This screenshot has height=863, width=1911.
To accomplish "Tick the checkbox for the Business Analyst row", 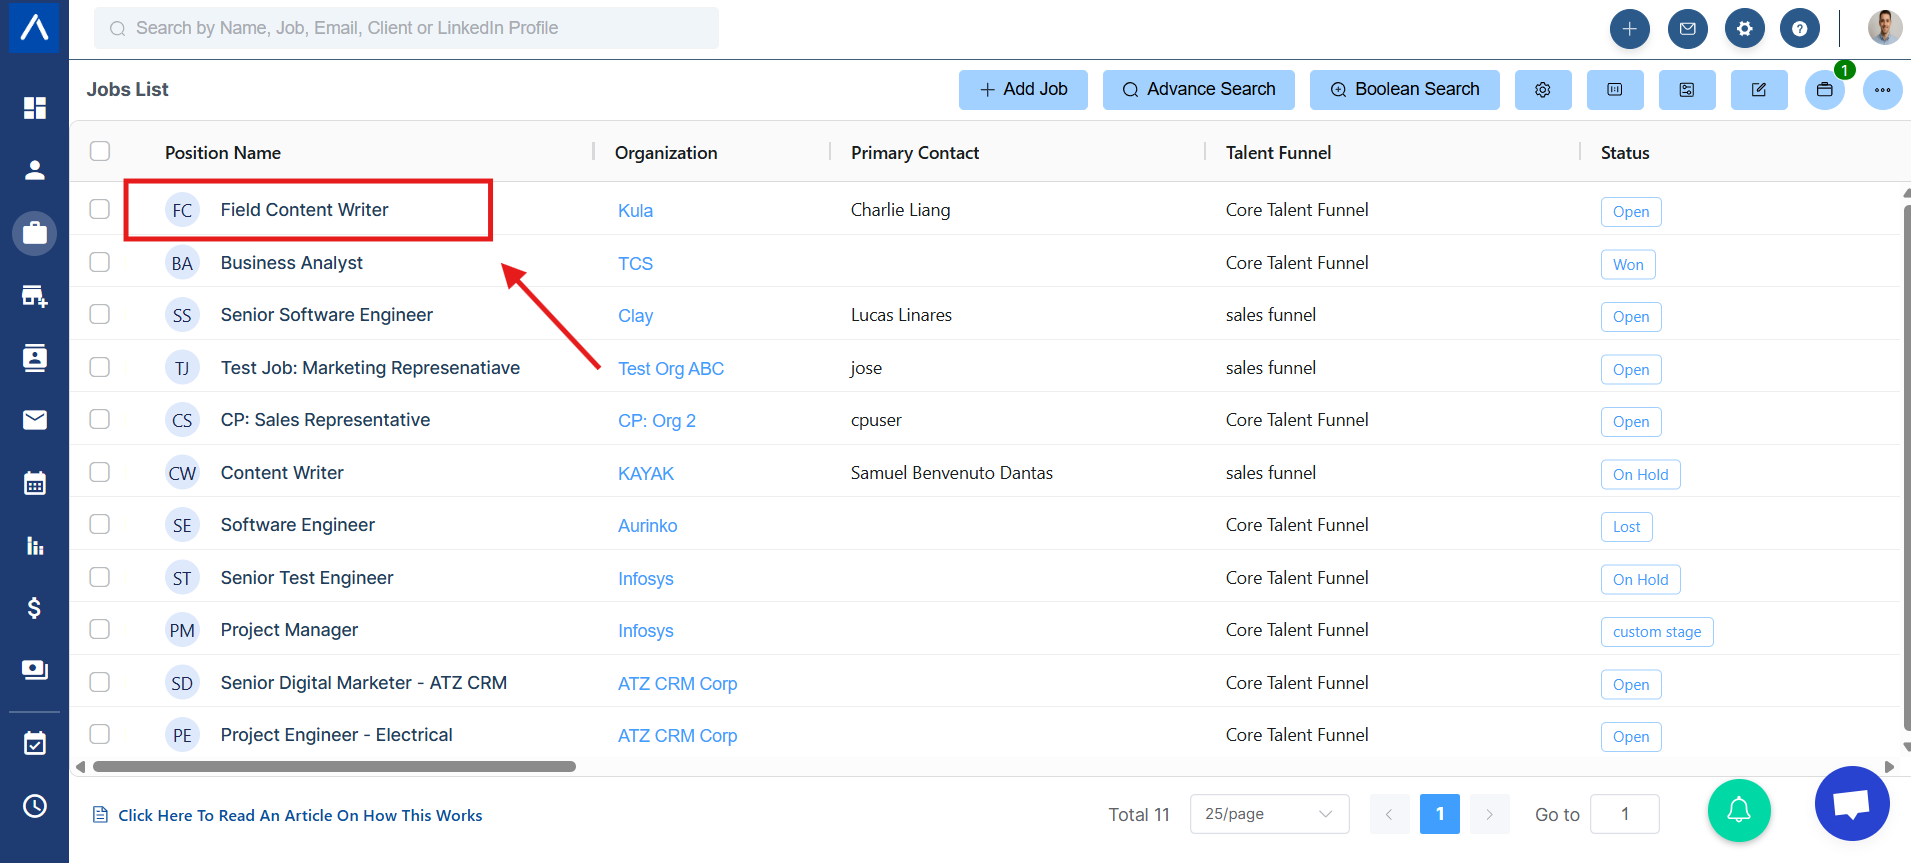I will tap(100, 262).
